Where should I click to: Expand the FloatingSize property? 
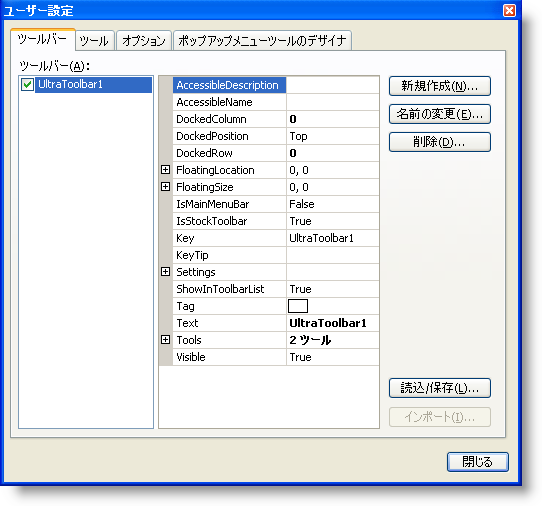[166, 187]
